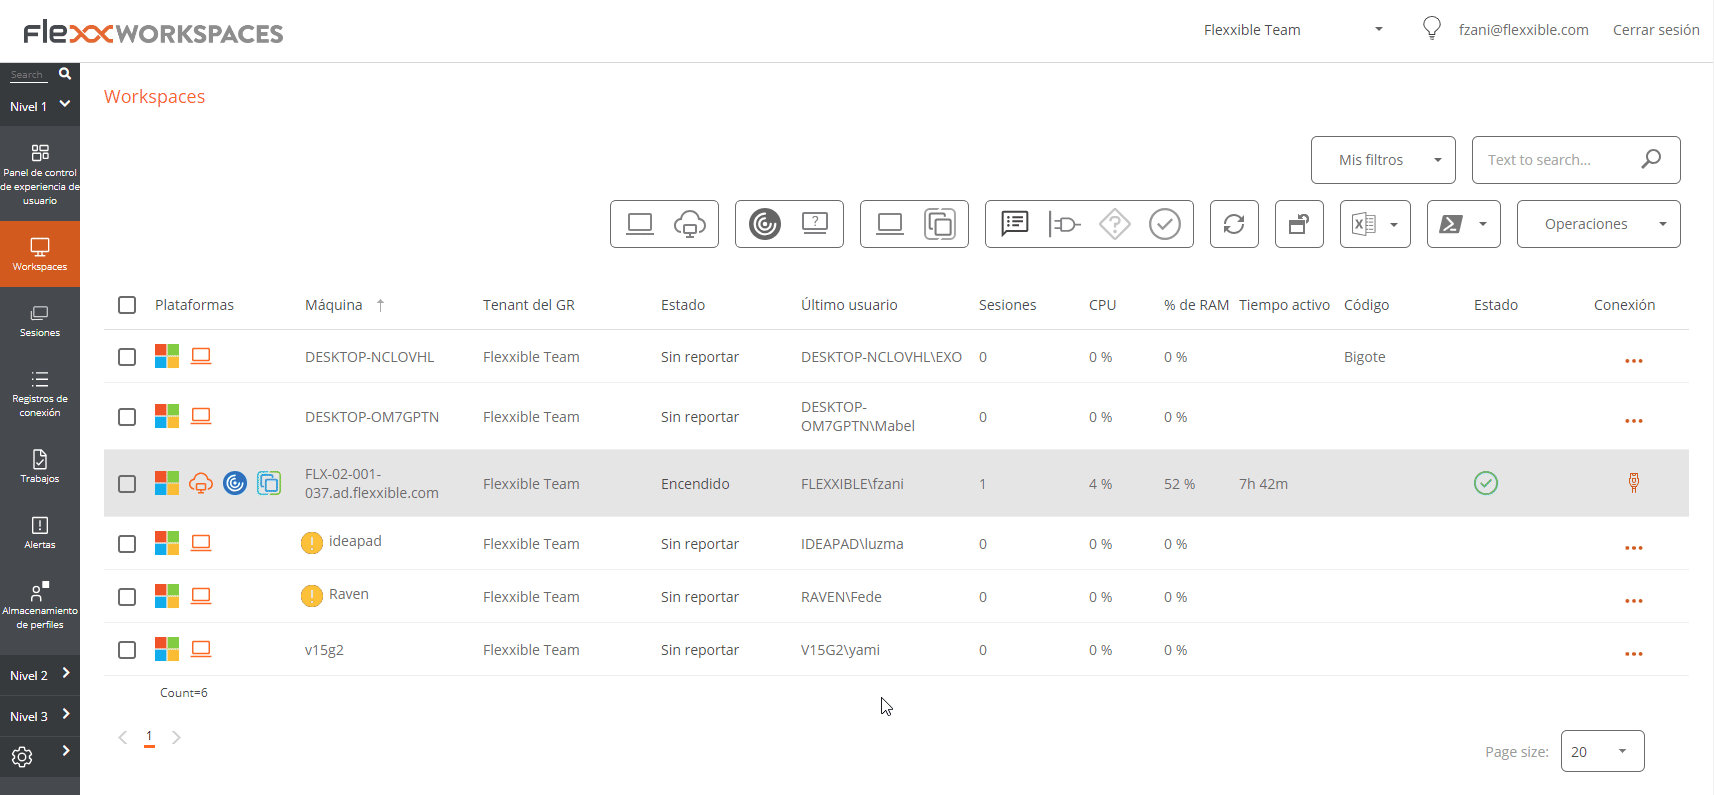Click the previous page arrow
1714x795 pixels.
tap(123, 737)
